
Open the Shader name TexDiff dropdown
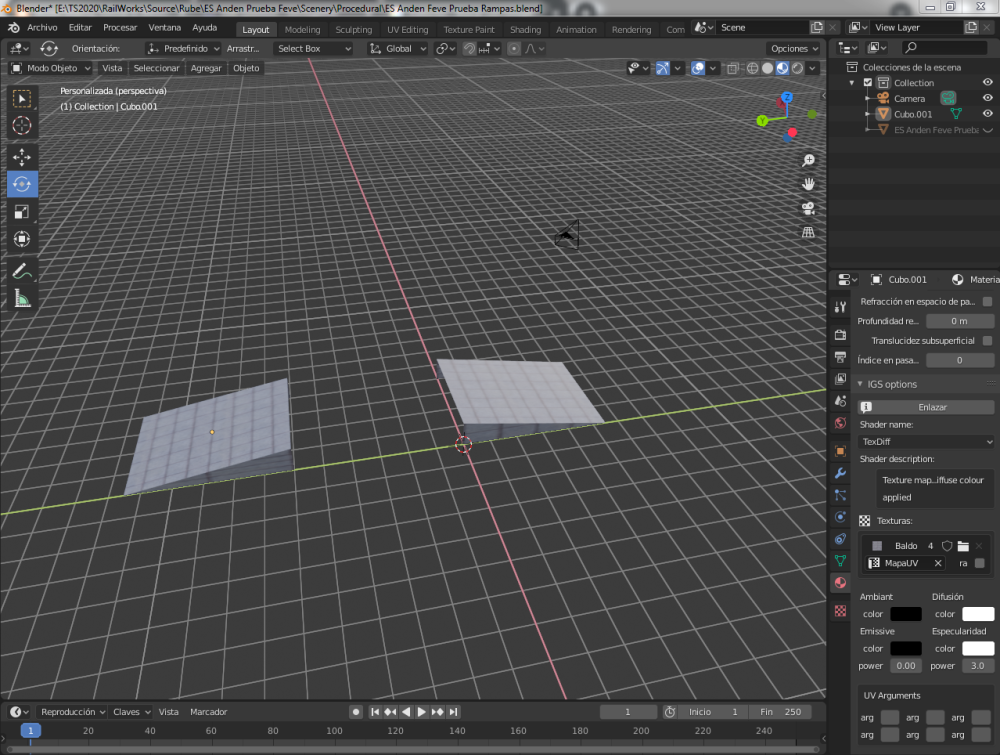tap(925, 440)
